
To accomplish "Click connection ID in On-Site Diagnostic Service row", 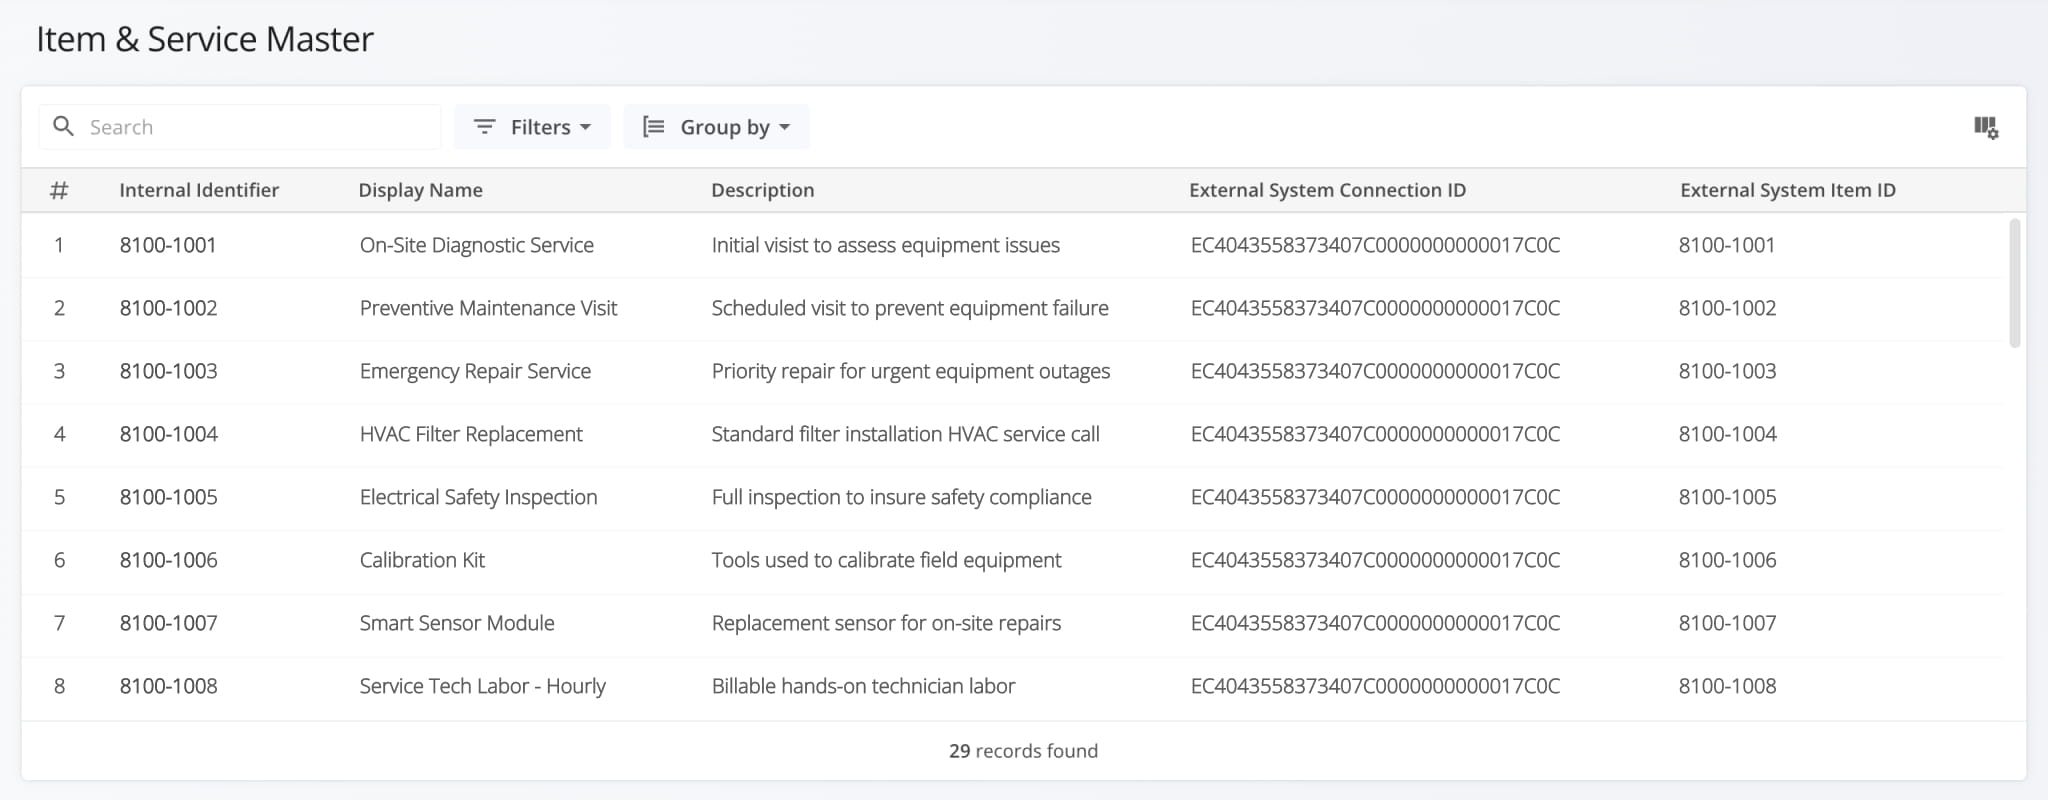I will pos(1375,245).
